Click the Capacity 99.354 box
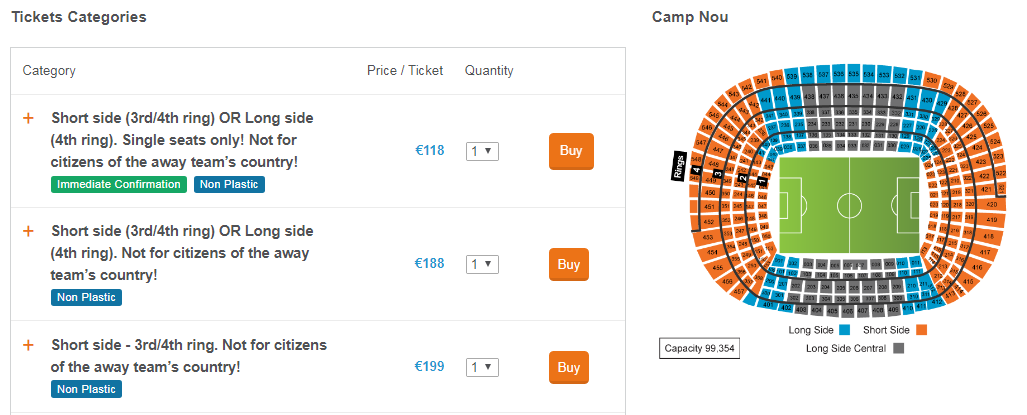Screen dimensions: 1027x415 tap(699, 348)
